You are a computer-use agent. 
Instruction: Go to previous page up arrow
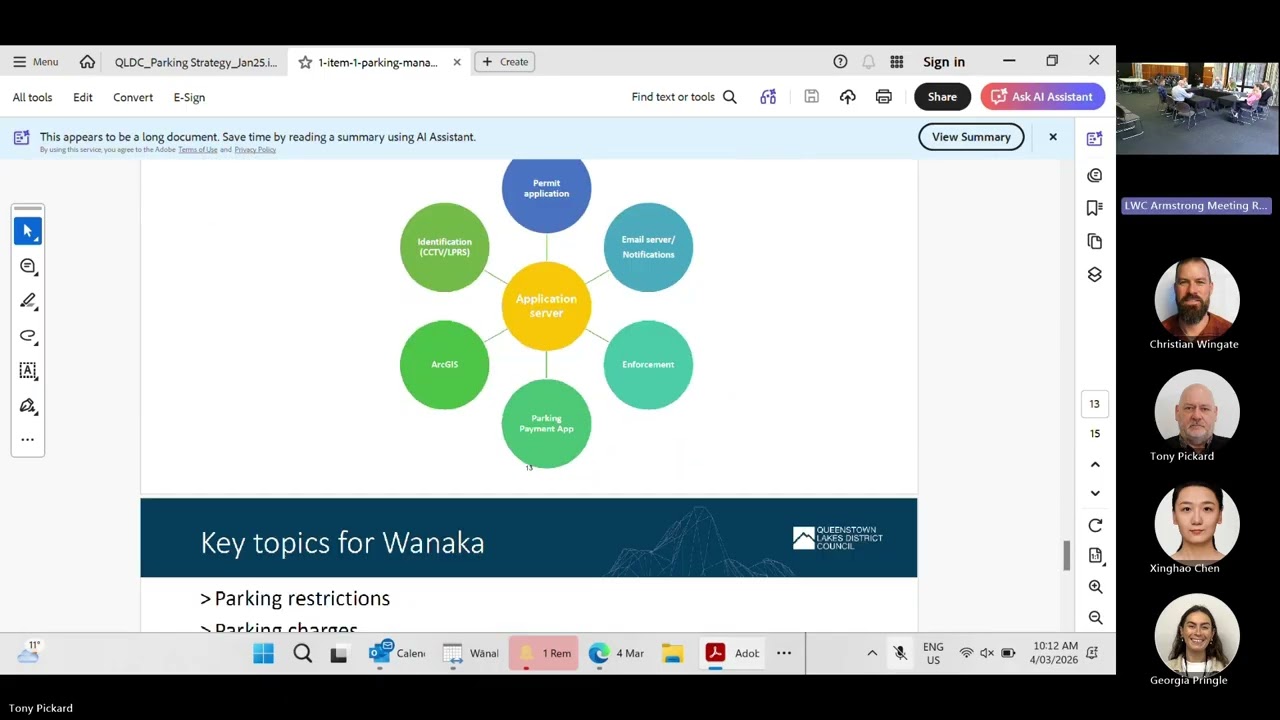pyautogui.click(x=1095, y=465)
